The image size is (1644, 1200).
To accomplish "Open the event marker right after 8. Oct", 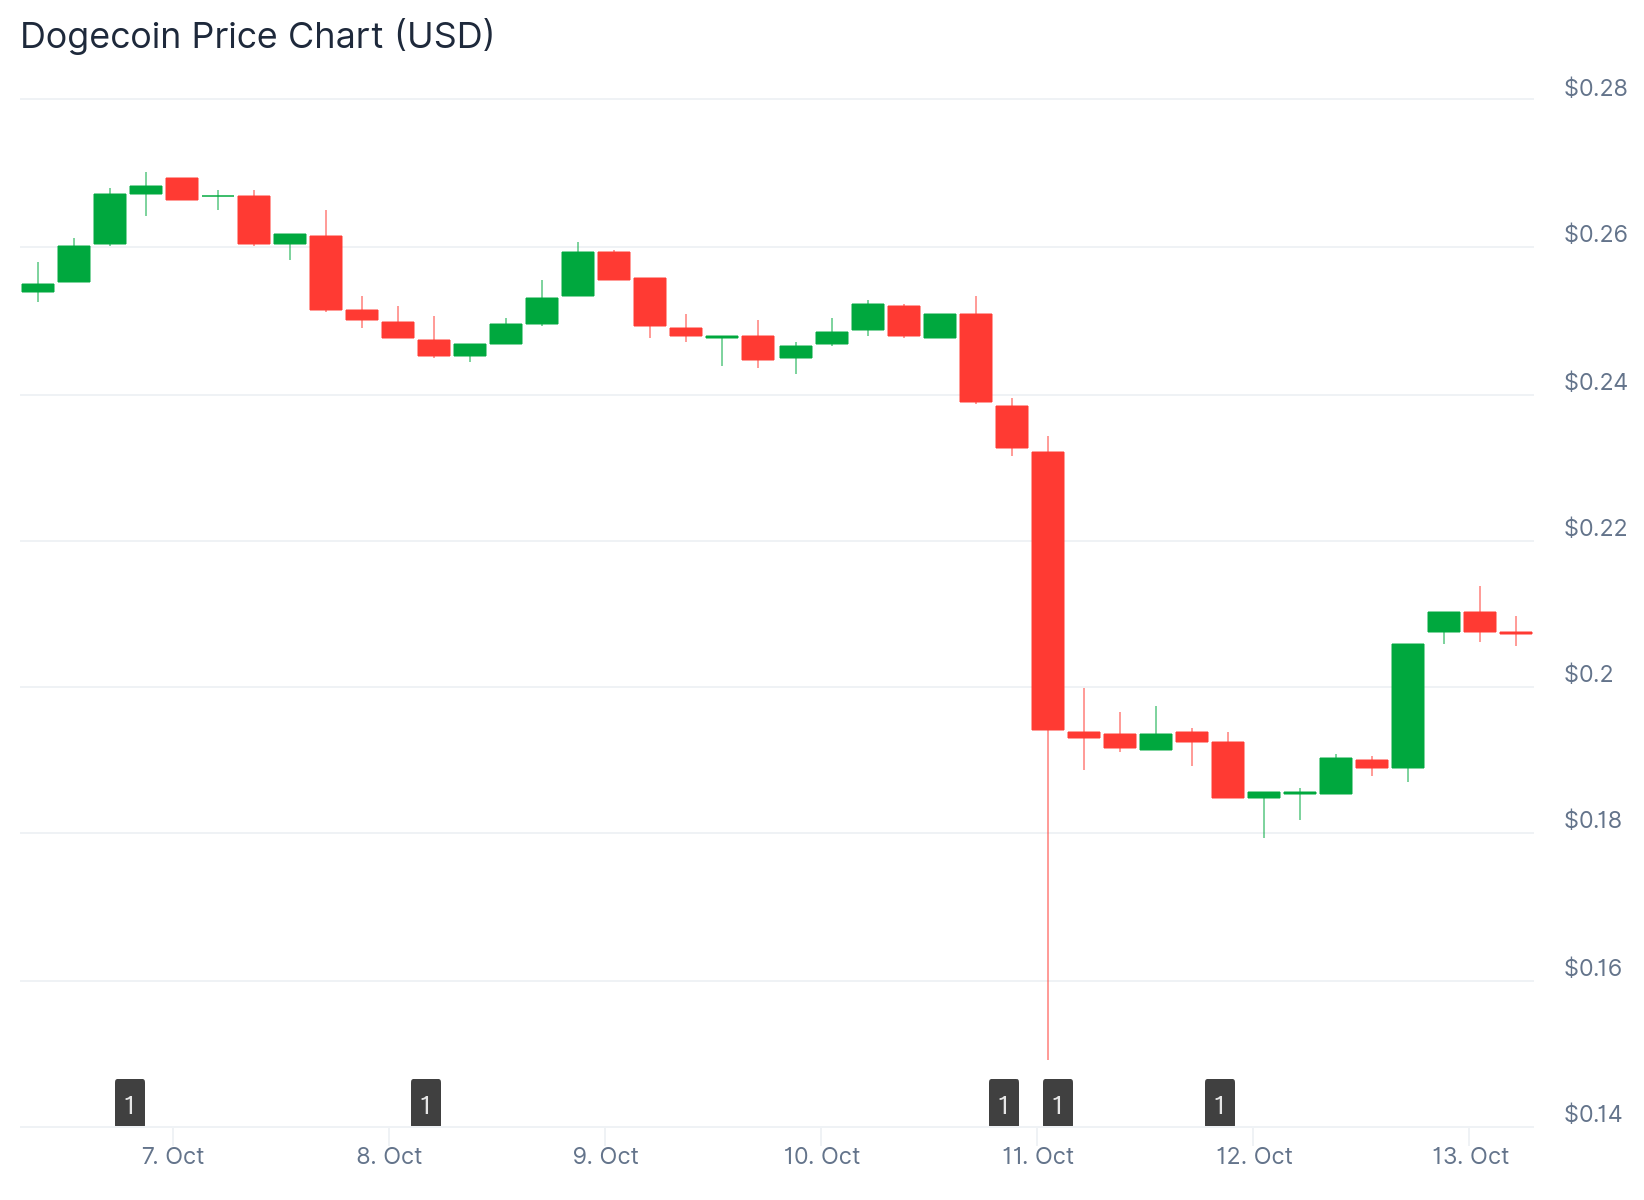I will 426,1104.
